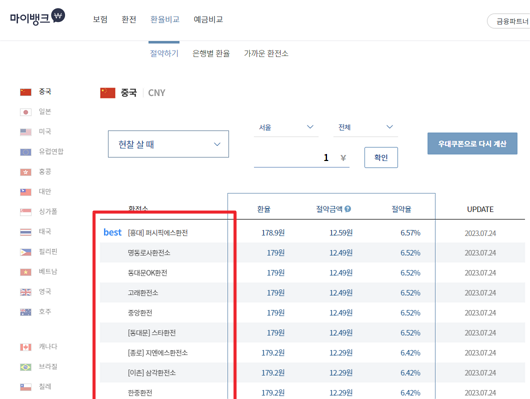Click the 환율 column header

click(264, 209)
